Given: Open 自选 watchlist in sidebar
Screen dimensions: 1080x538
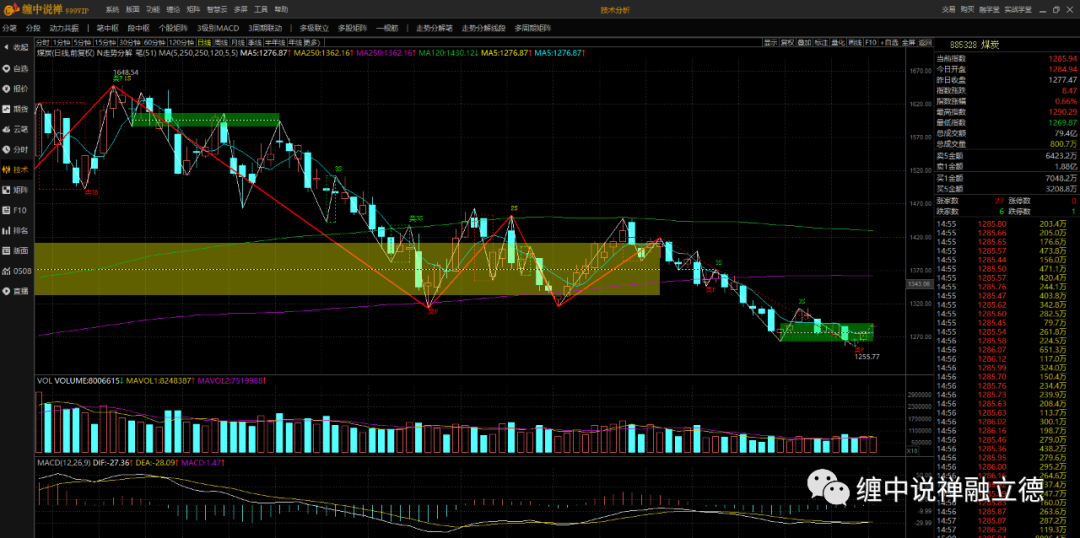Looking at the screenshot, I should 16,69.
